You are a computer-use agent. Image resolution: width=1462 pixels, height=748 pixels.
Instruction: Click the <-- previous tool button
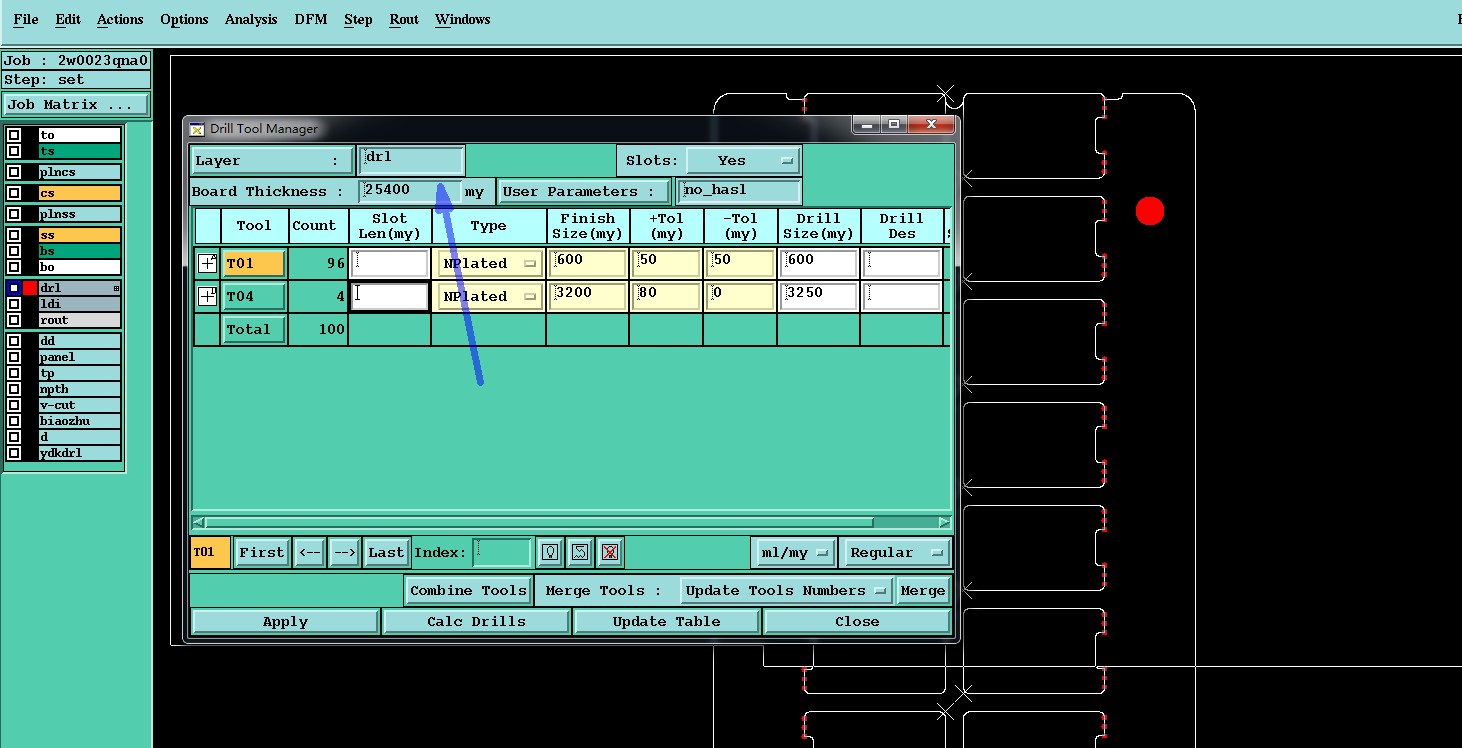[310, 552]
